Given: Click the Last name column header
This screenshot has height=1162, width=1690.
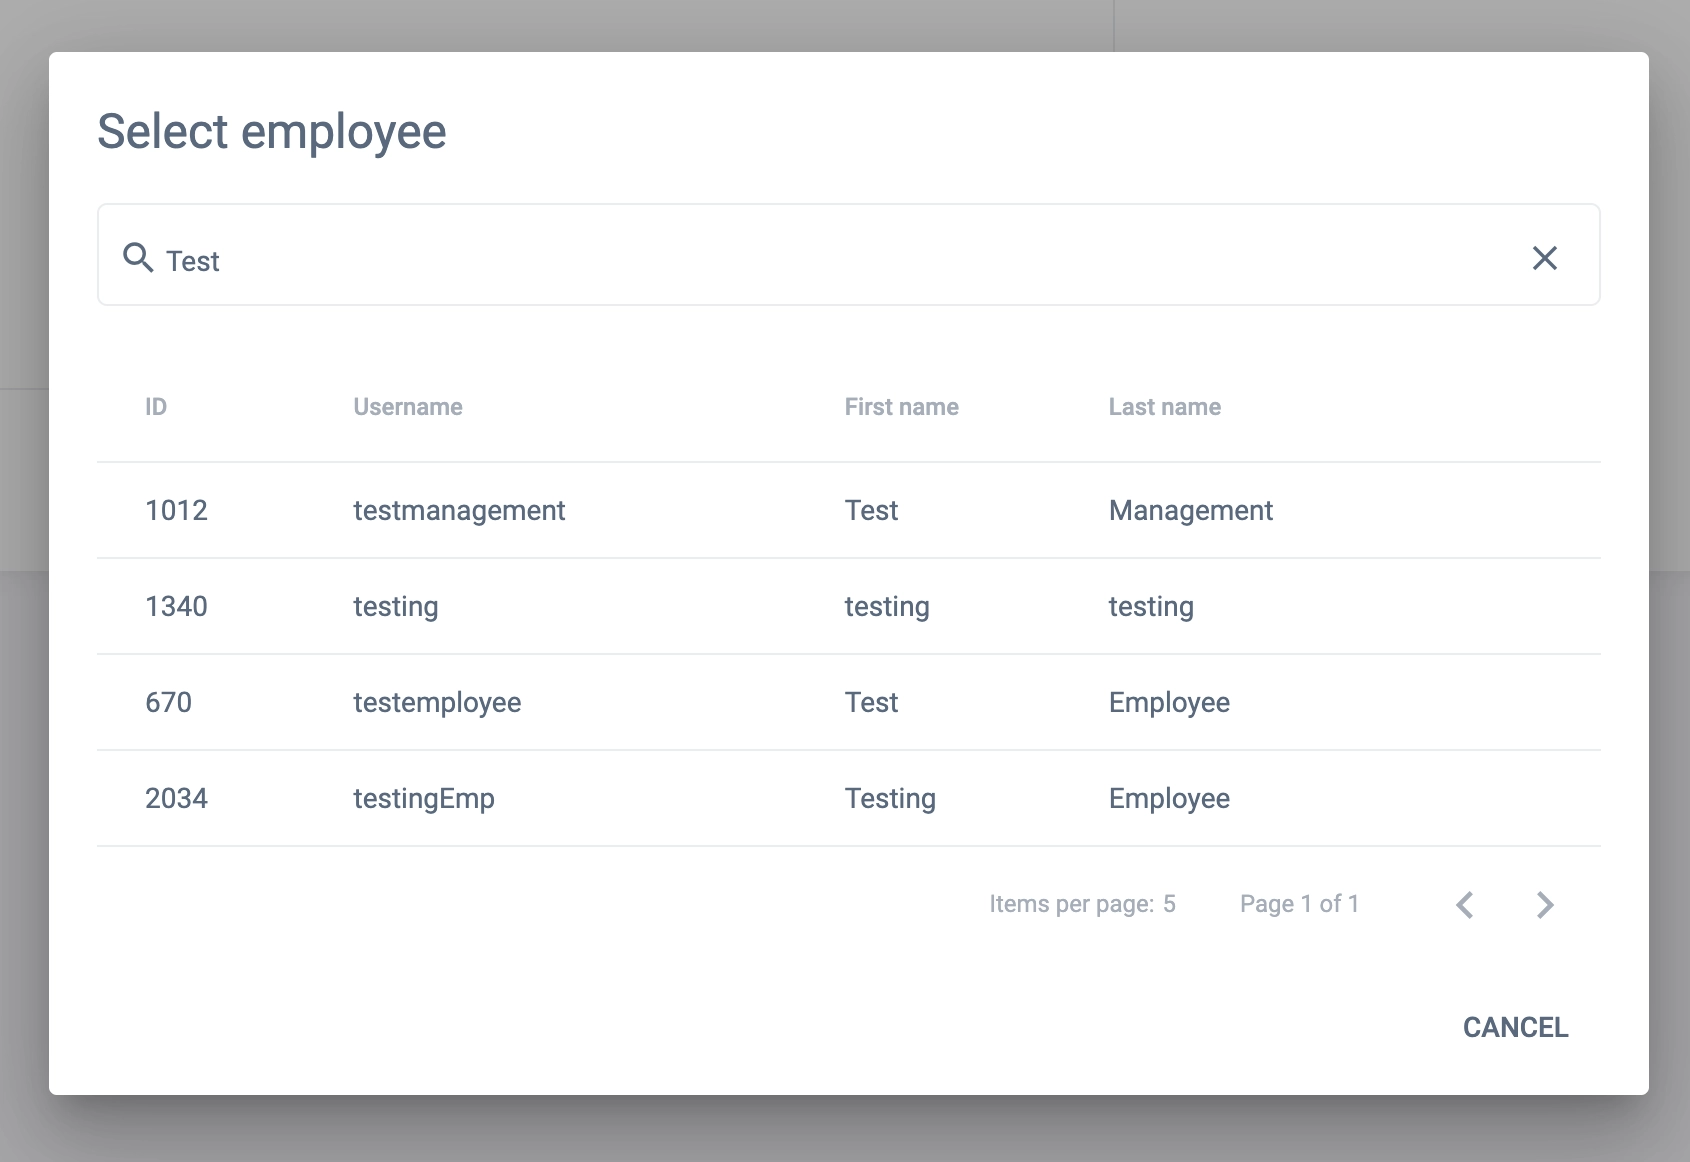Looking at the screenshot, I should point(1164,407).
